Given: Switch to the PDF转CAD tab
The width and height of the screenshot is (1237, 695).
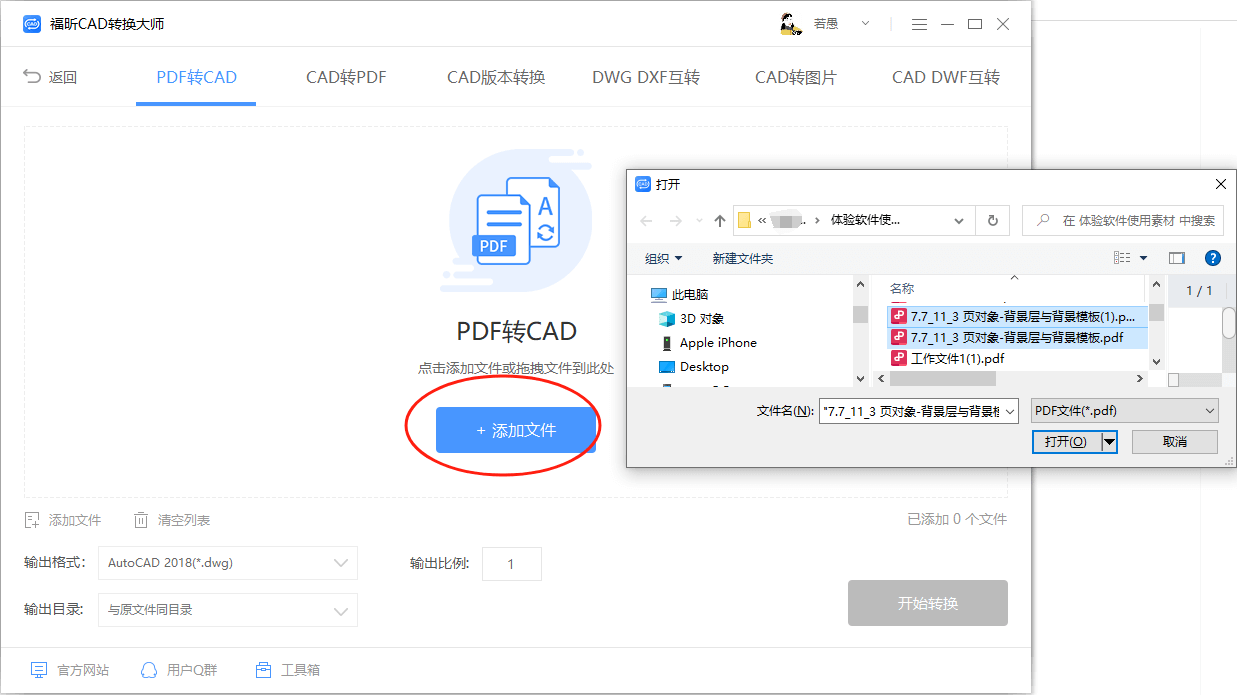Looking at the screenshot, I should point(196,77).
